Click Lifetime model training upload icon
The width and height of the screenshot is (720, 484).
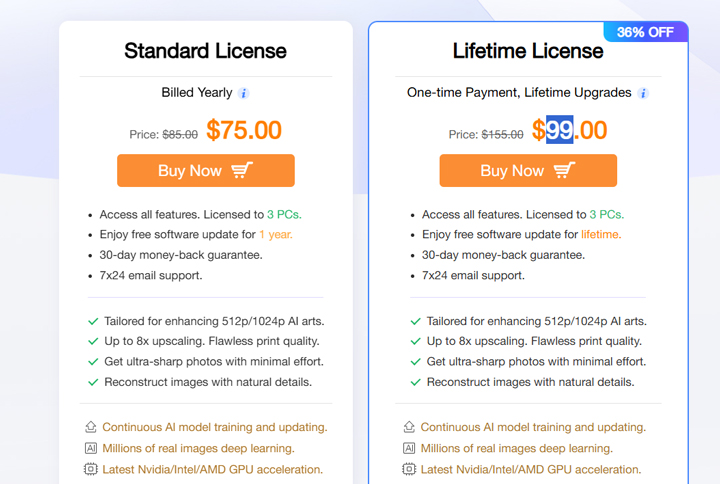[409, 427]
